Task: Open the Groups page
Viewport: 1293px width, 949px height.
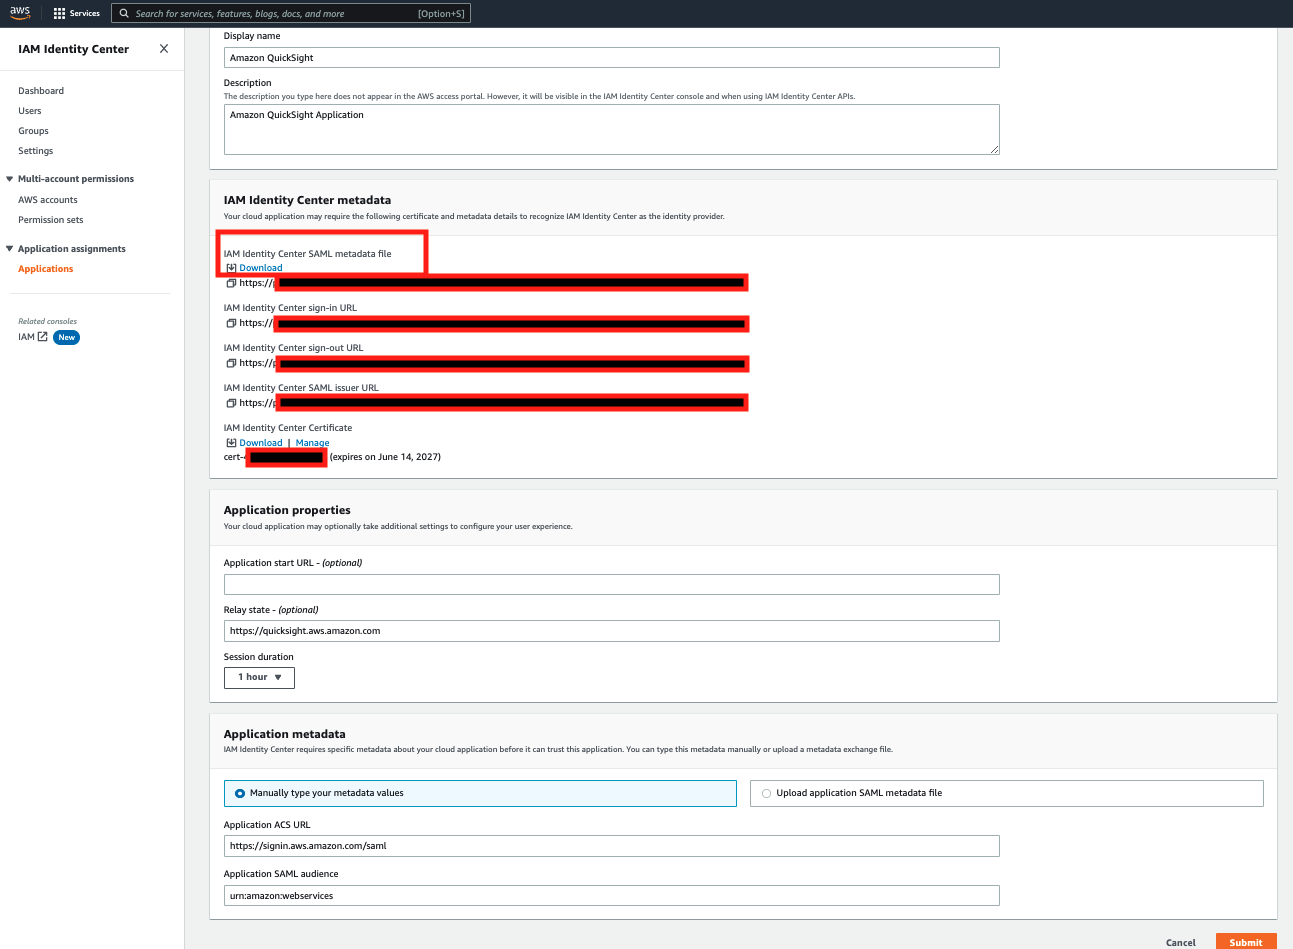Action: 33,131
